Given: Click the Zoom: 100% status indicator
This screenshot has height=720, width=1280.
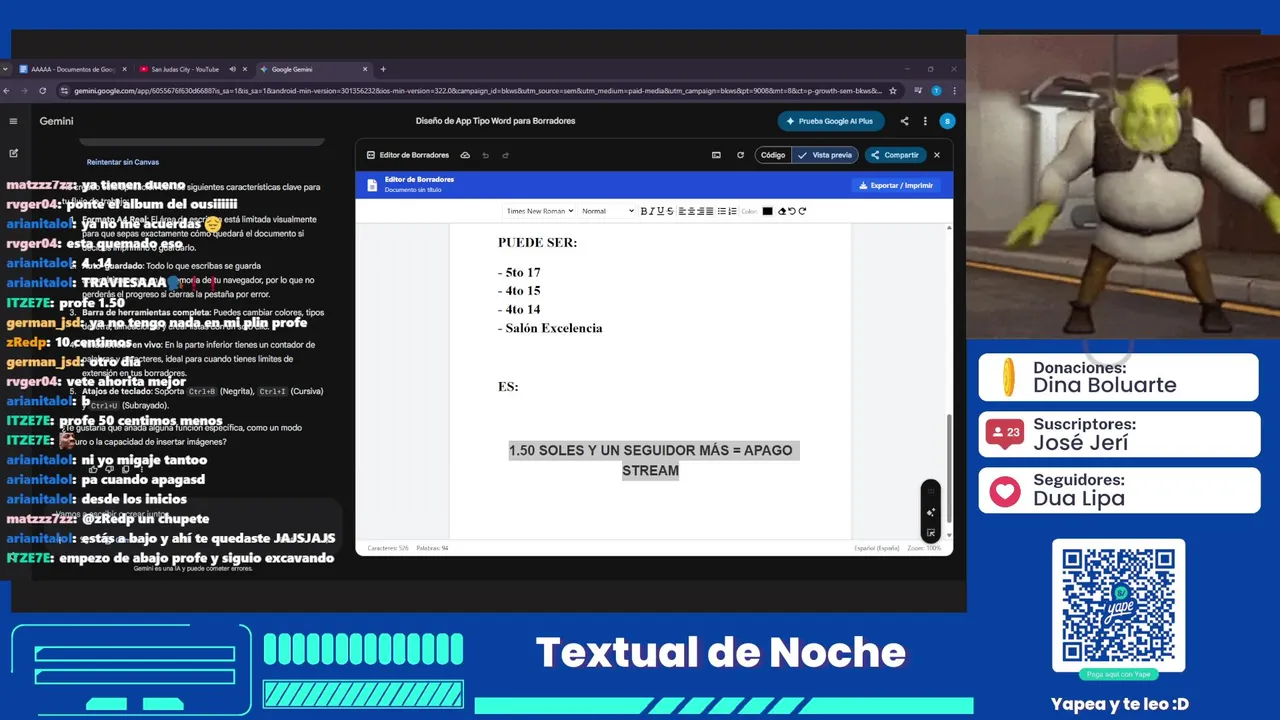Looking at the screenshot, I should pyautogui.click(x=925, y=548).
